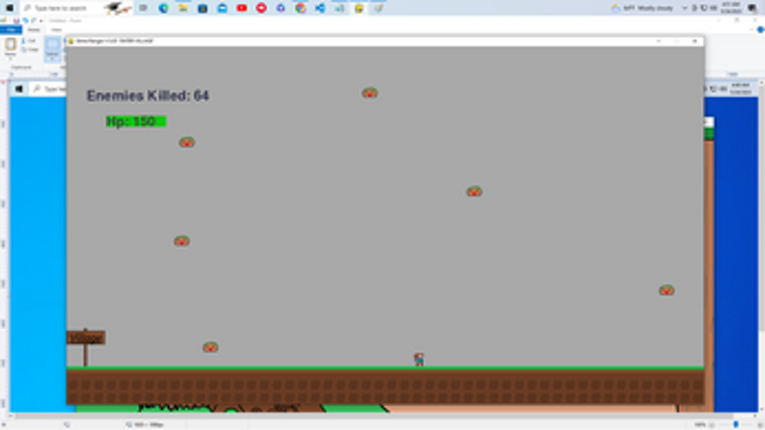Launch Microsoft Edge from the taskbar
Screen dimensions: 765x430
[163, 8]
